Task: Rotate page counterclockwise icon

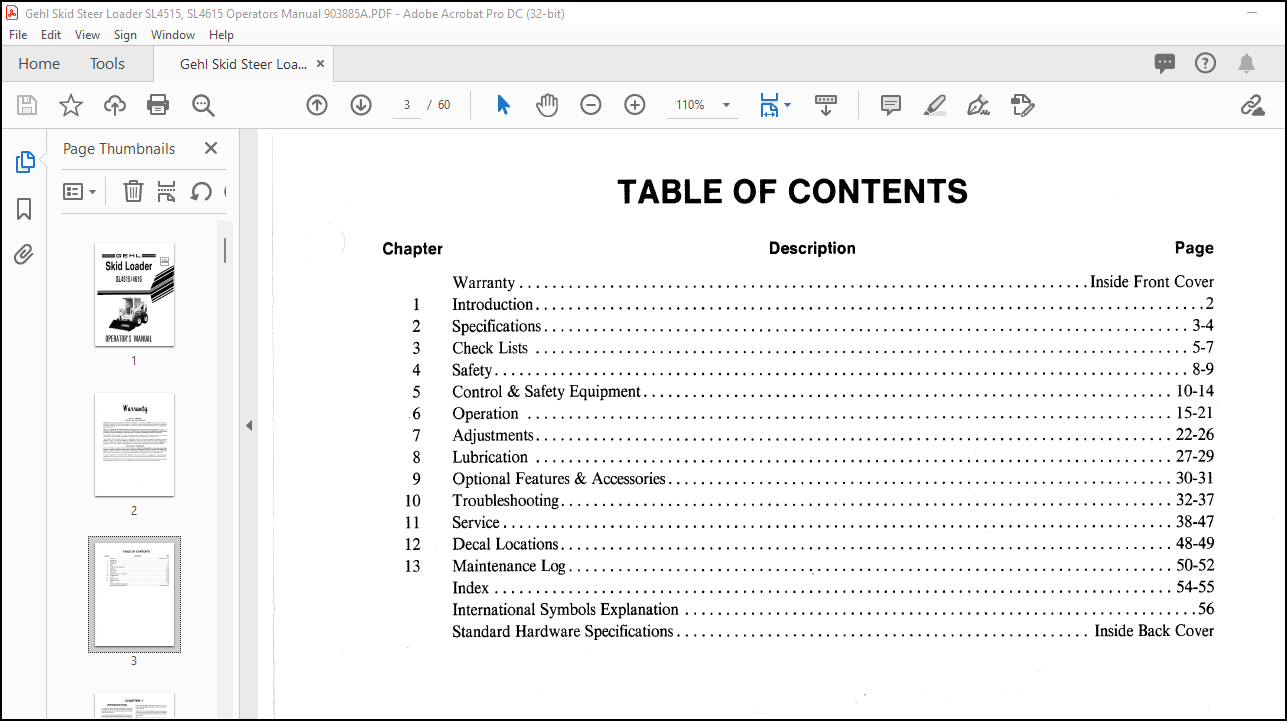Action: coord(201,191)
